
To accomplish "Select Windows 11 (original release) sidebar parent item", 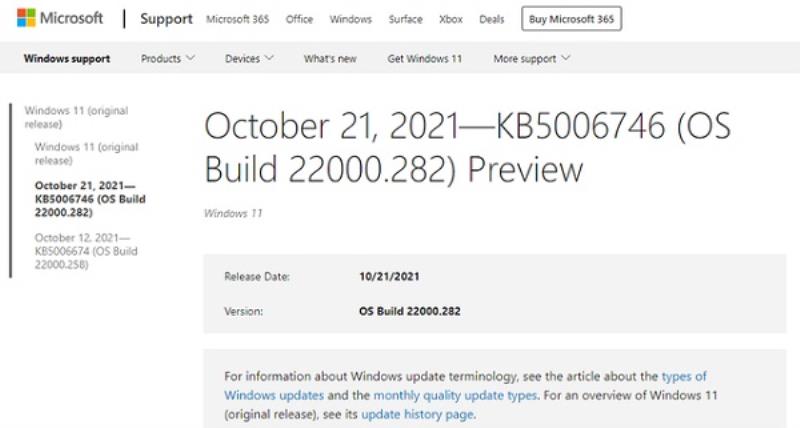I will (76, 117).
